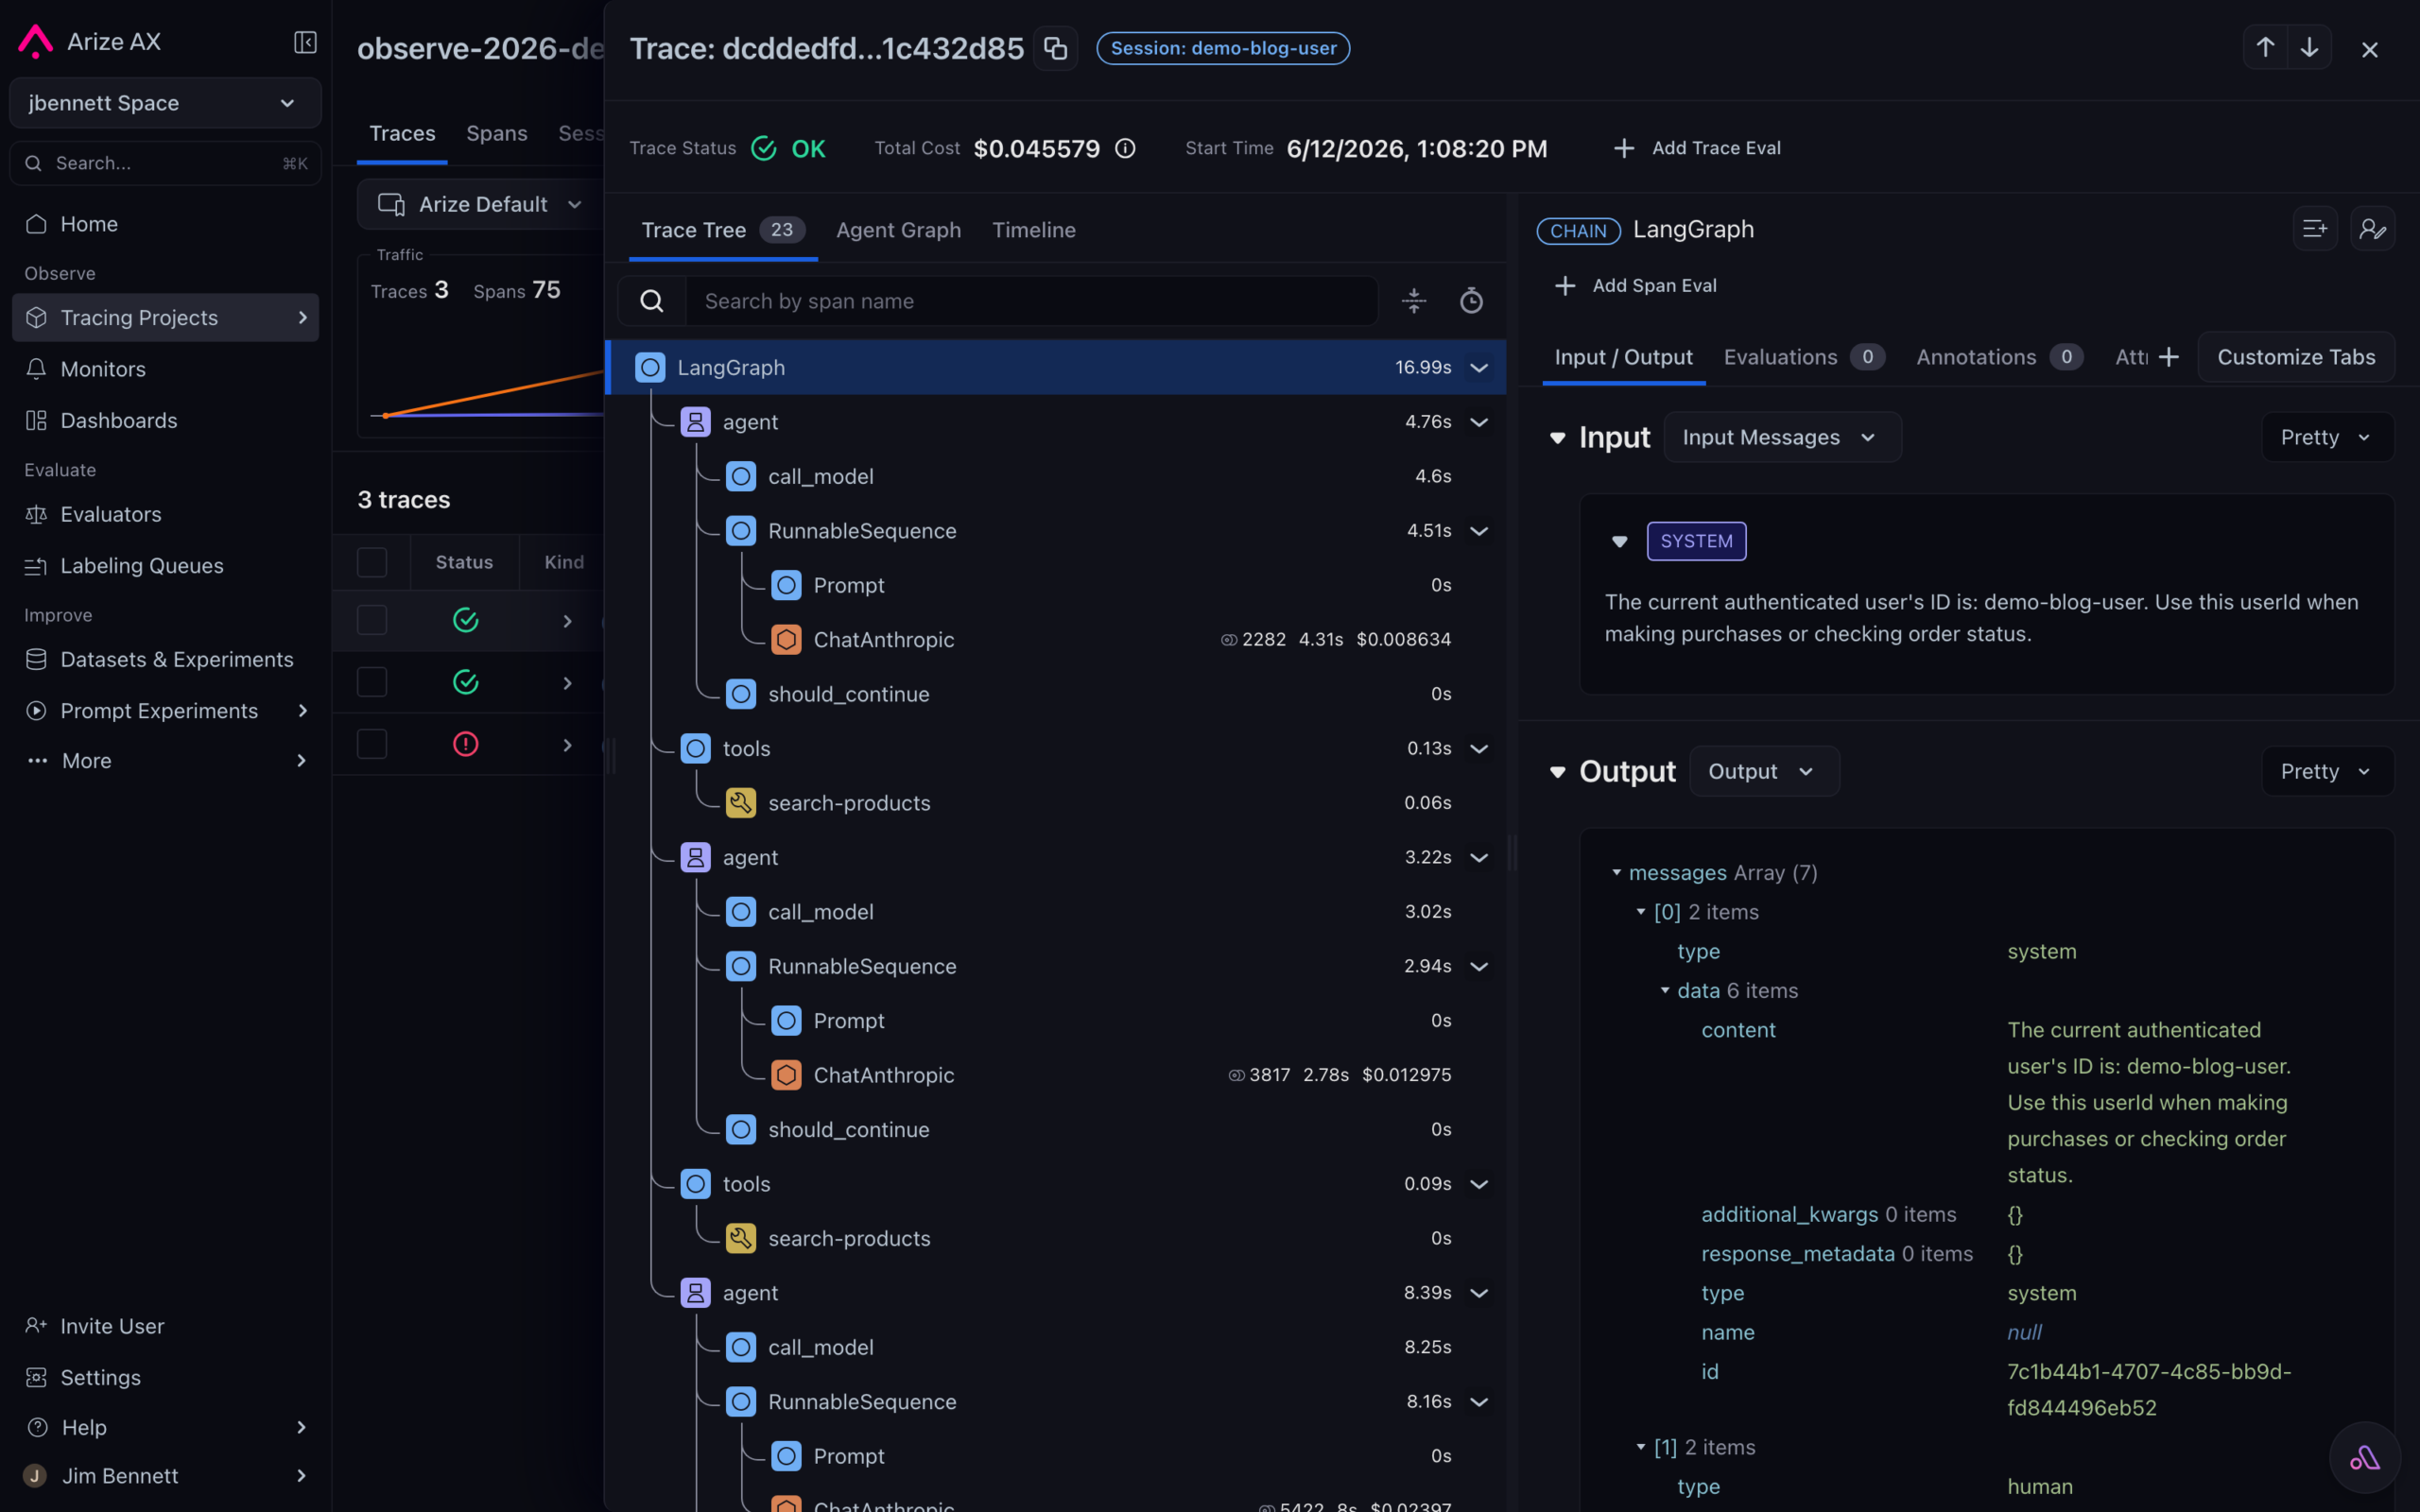Toggle the span timing stopwatch icon
Screen dimensions: 2420x1512
tap(1471, 301)
